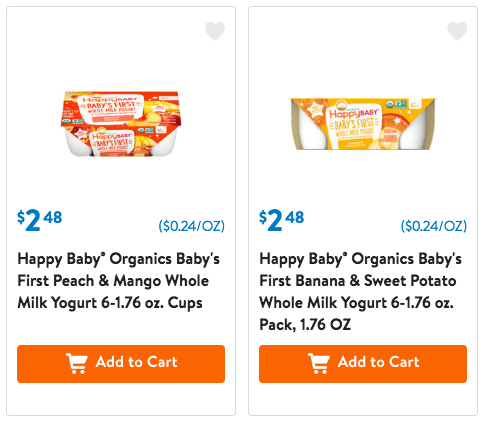The height and width of the screenshot is (422, 487).
Task: Select Happy Baby logo on orange banana package
Action: pos(355,113)
